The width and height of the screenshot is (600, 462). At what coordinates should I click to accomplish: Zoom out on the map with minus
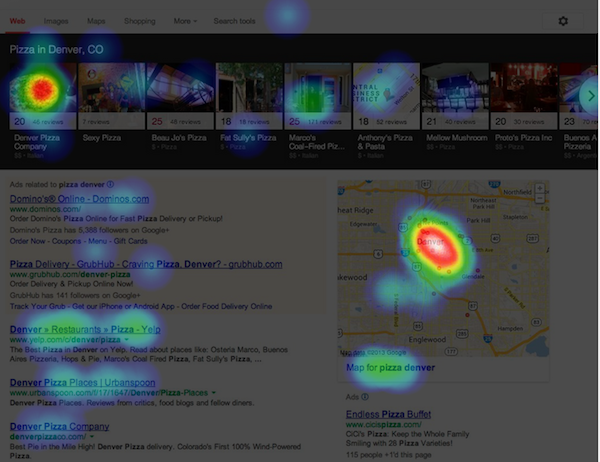tap(540, 198)
